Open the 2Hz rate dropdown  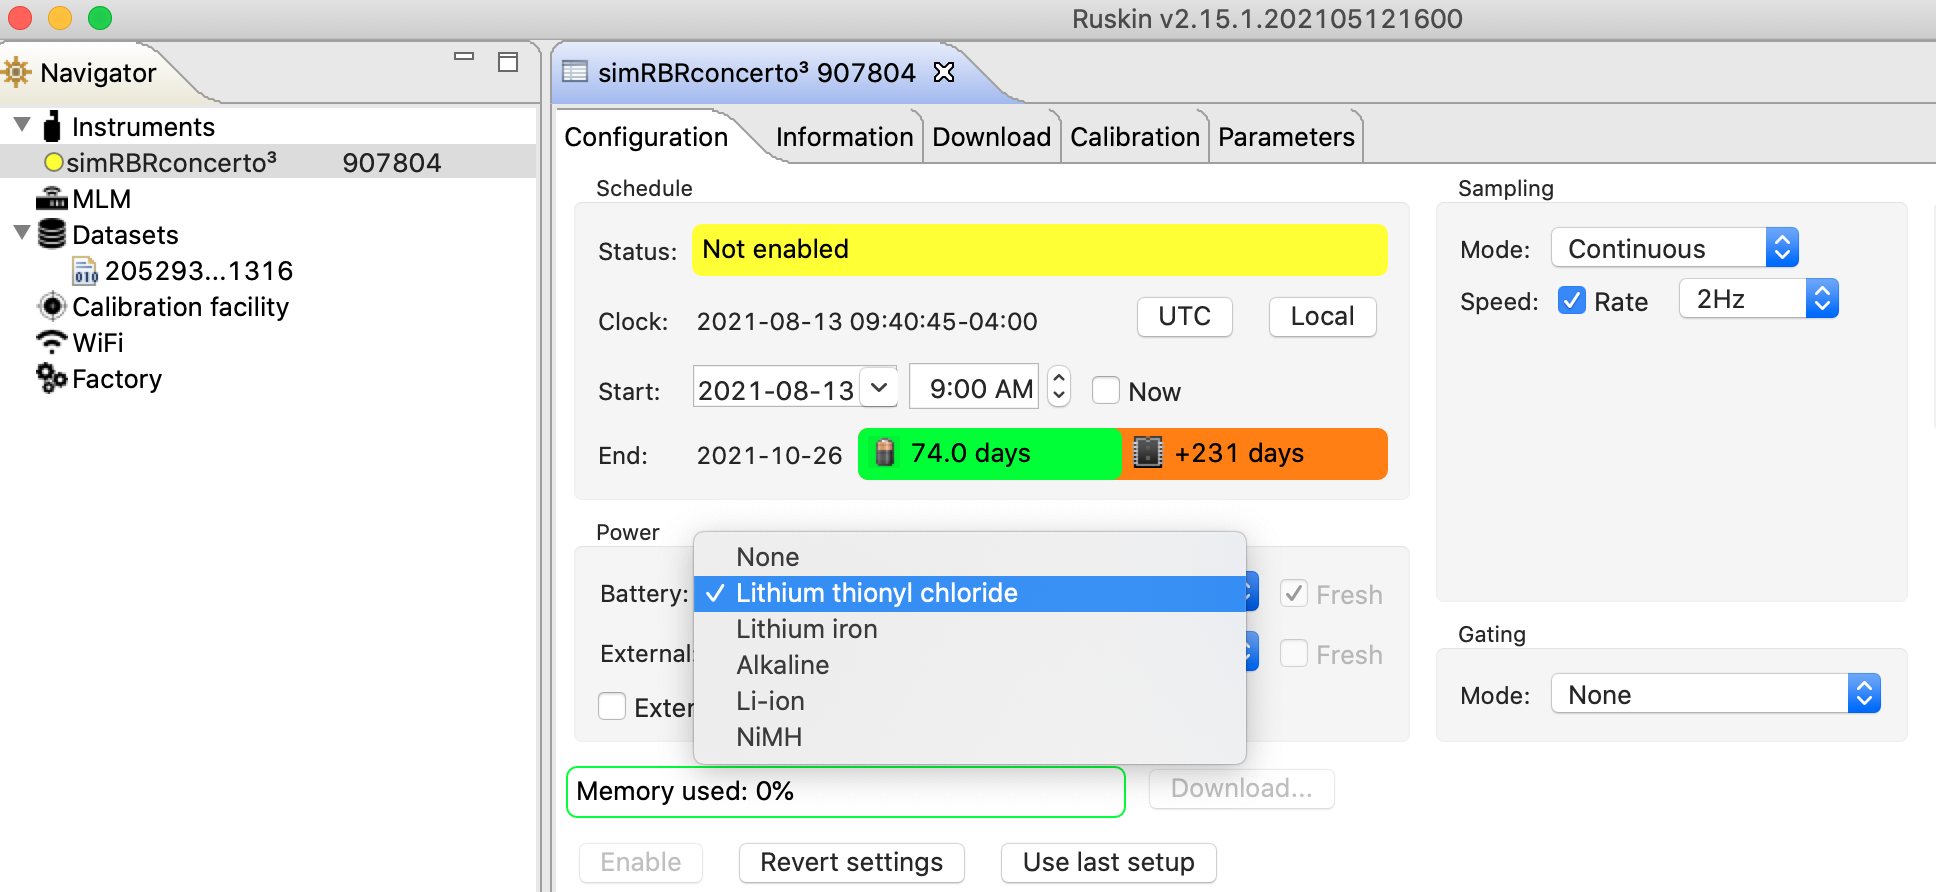tap(1758, 299)
